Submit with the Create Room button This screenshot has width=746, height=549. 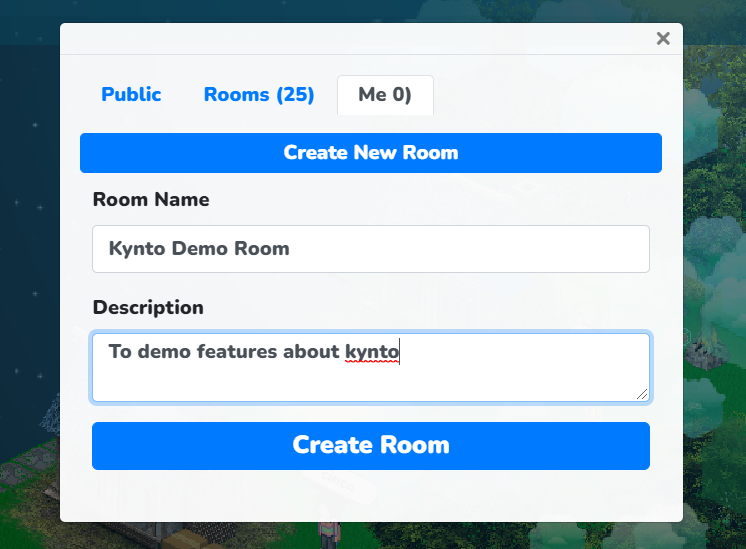pos(371,446)
